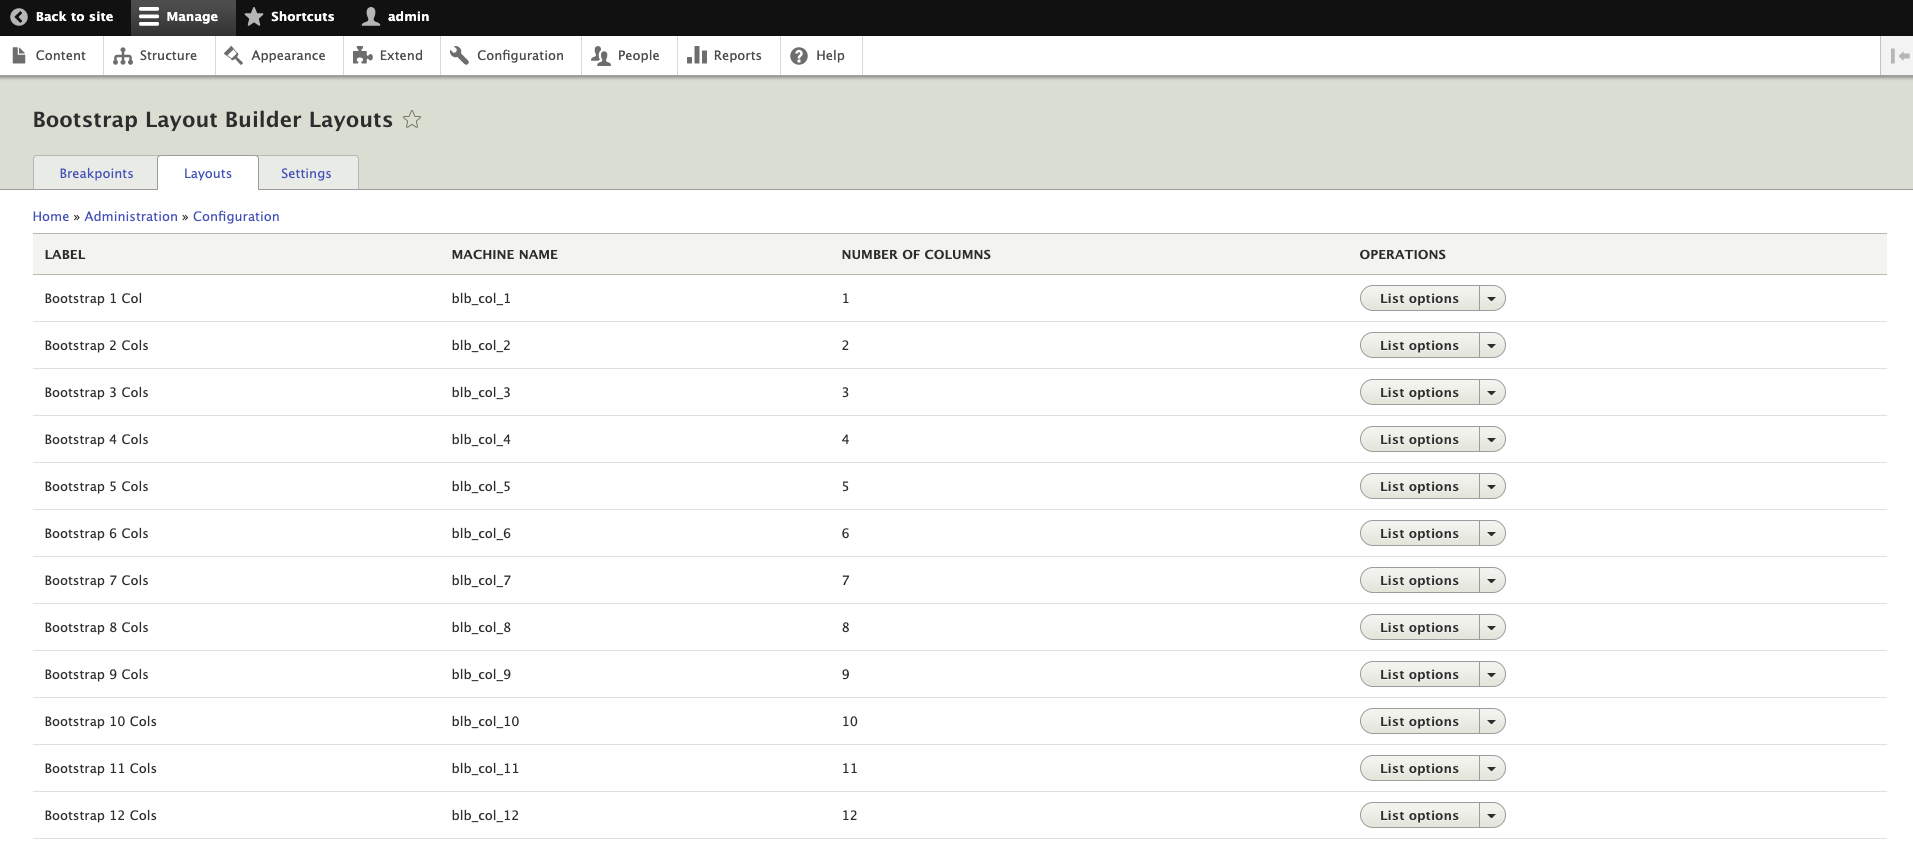Screen dimensions: 1913x859
Task: Click List options for Bootstrap 3 Cols
Action: pos(1418,393)
